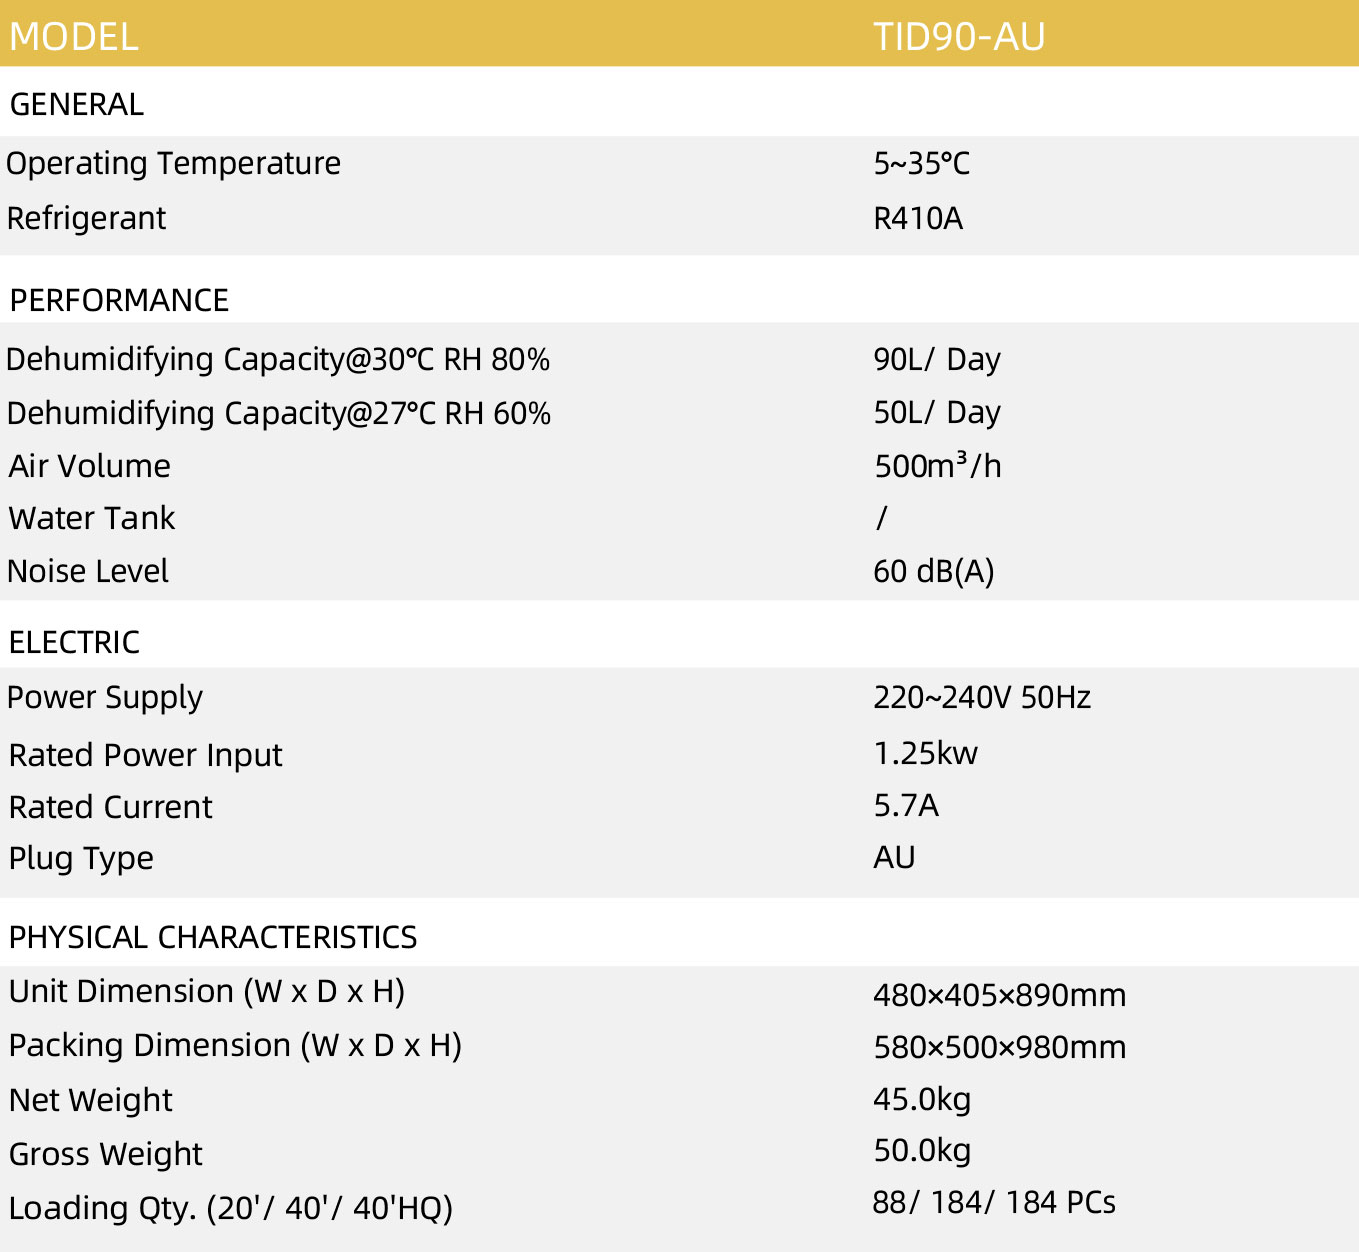Select the 5~35℃ temperature value

pyautogui.click(x=921, y=163)
